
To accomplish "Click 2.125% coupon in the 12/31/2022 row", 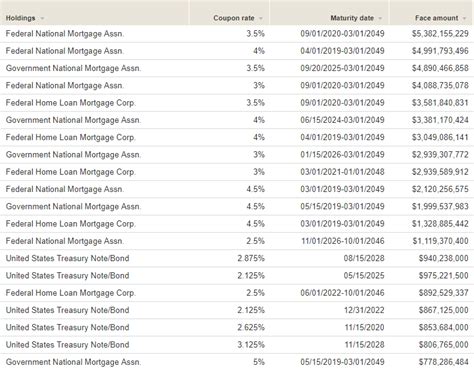I will pos(251,310).
